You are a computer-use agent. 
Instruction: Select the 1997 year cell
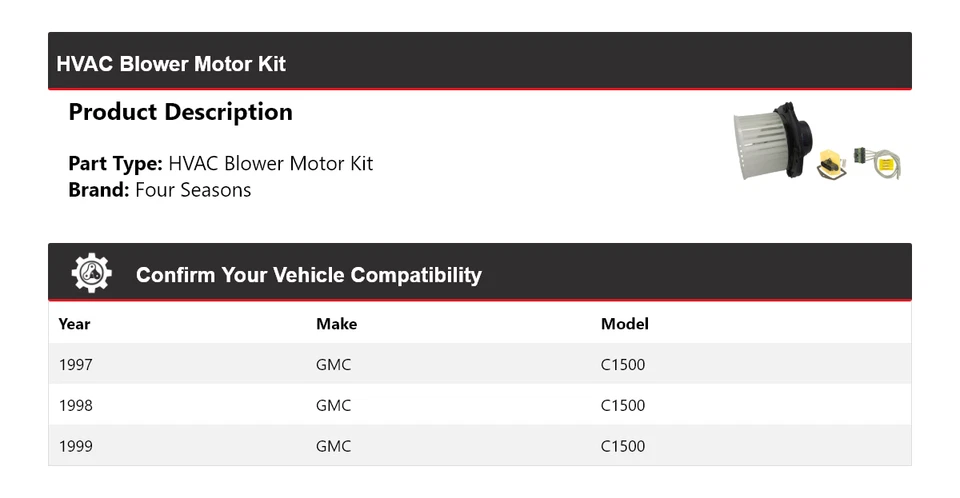click(x=75, y=365)
